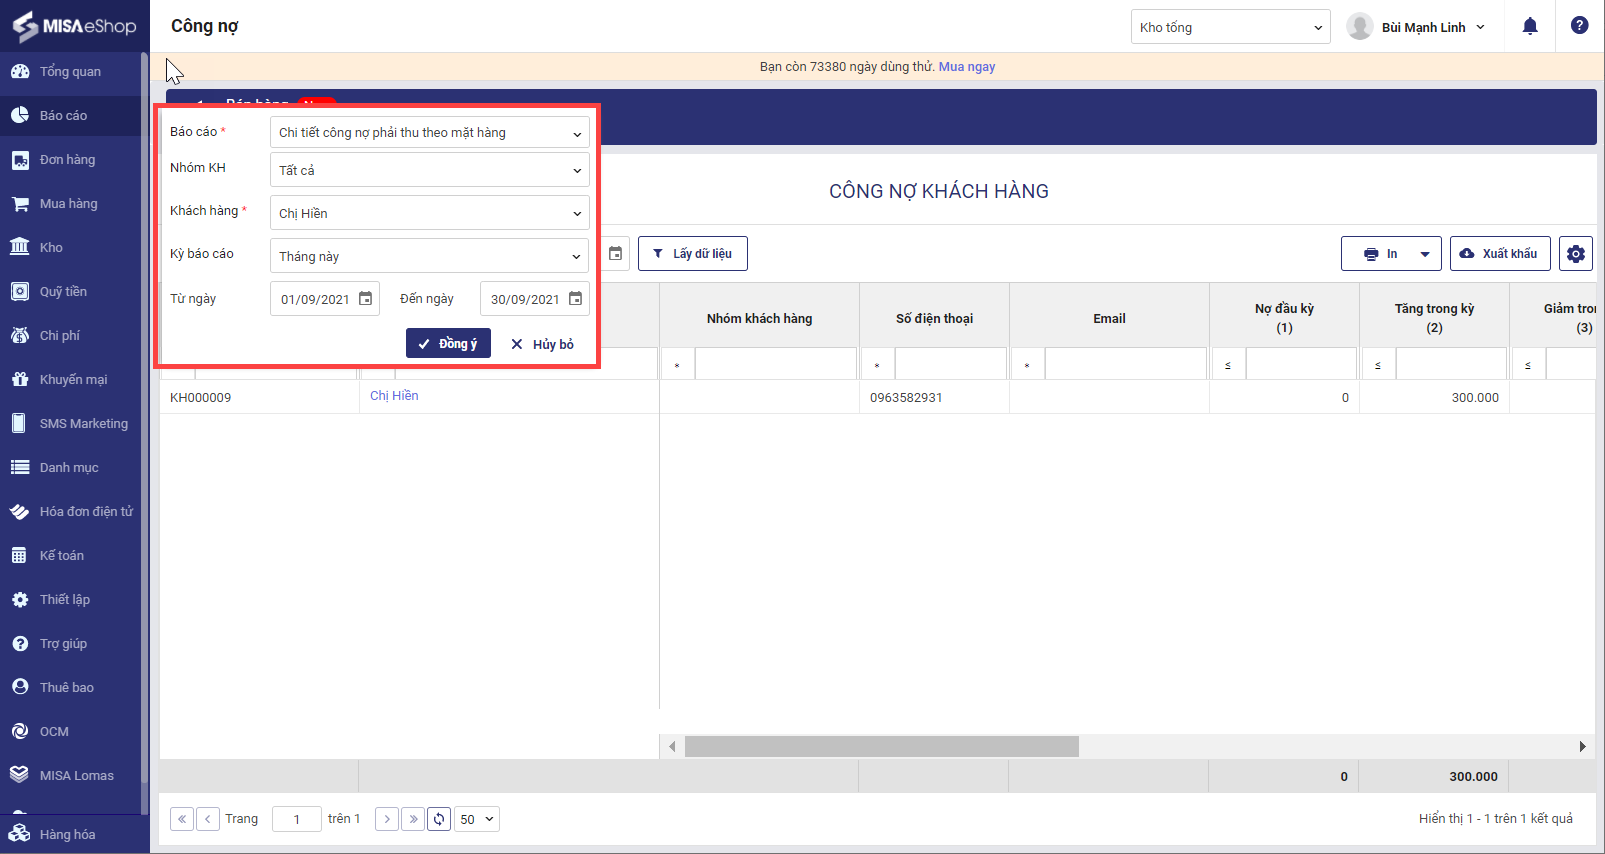Click the Khuyến mại gift icon
Screen dimensions: 1605x854
[x=20, y=380]
